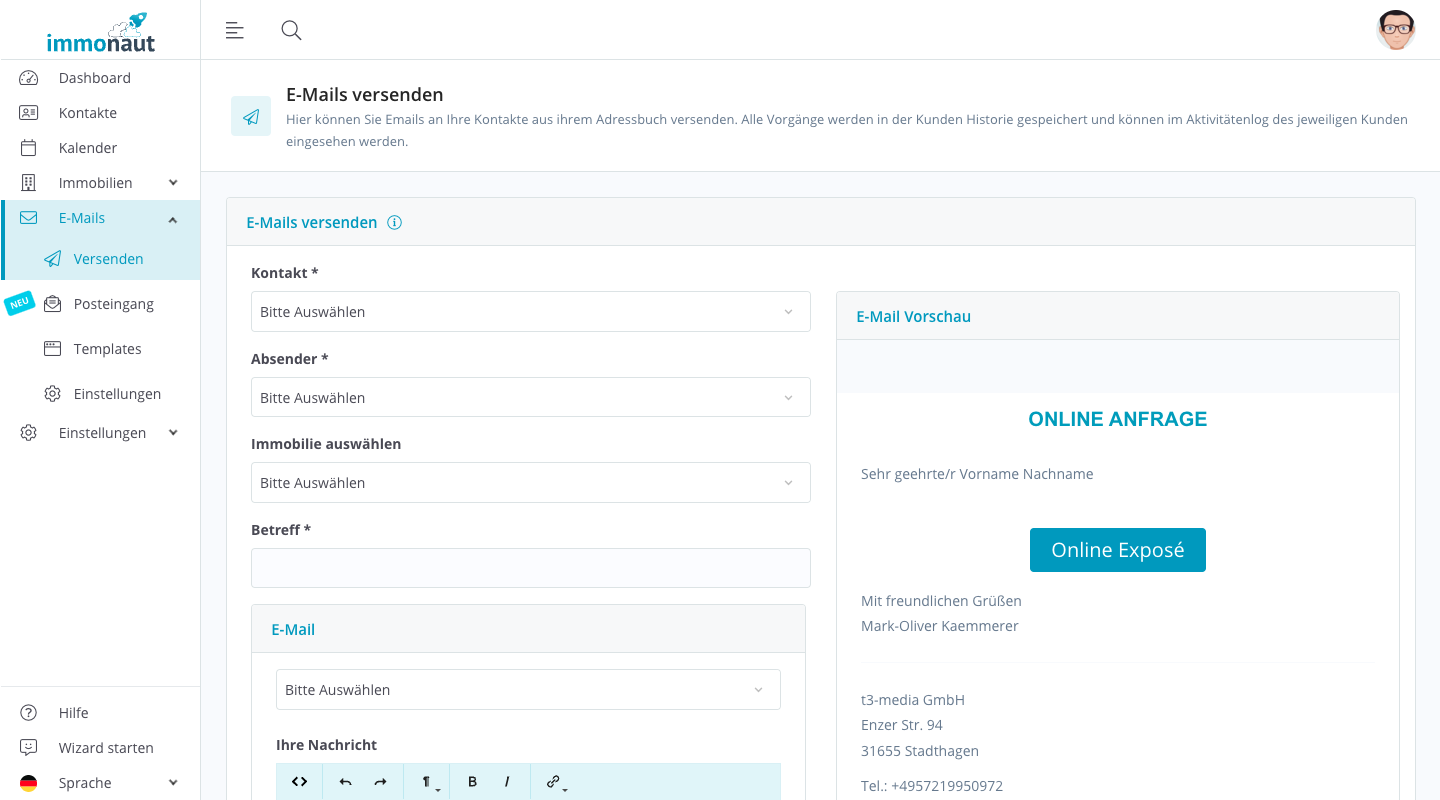Open the search magnifier icon
The height and width of the screenshot is (800, 1440).
point(291,30)
